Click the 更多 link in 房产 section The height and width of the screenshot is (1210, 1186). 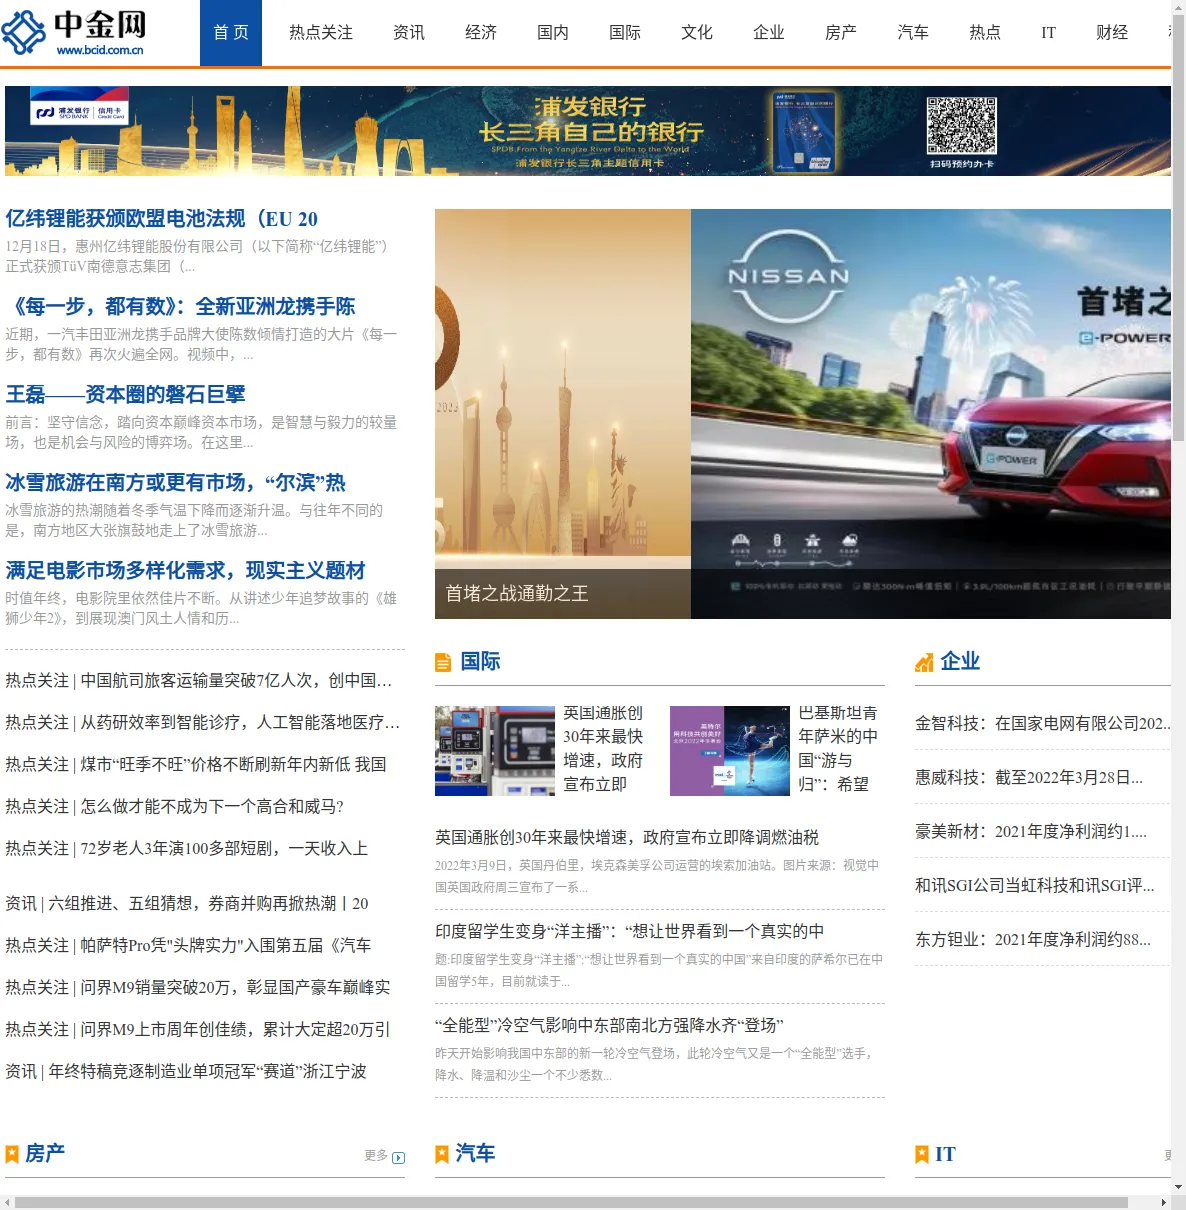(376, 1156)
